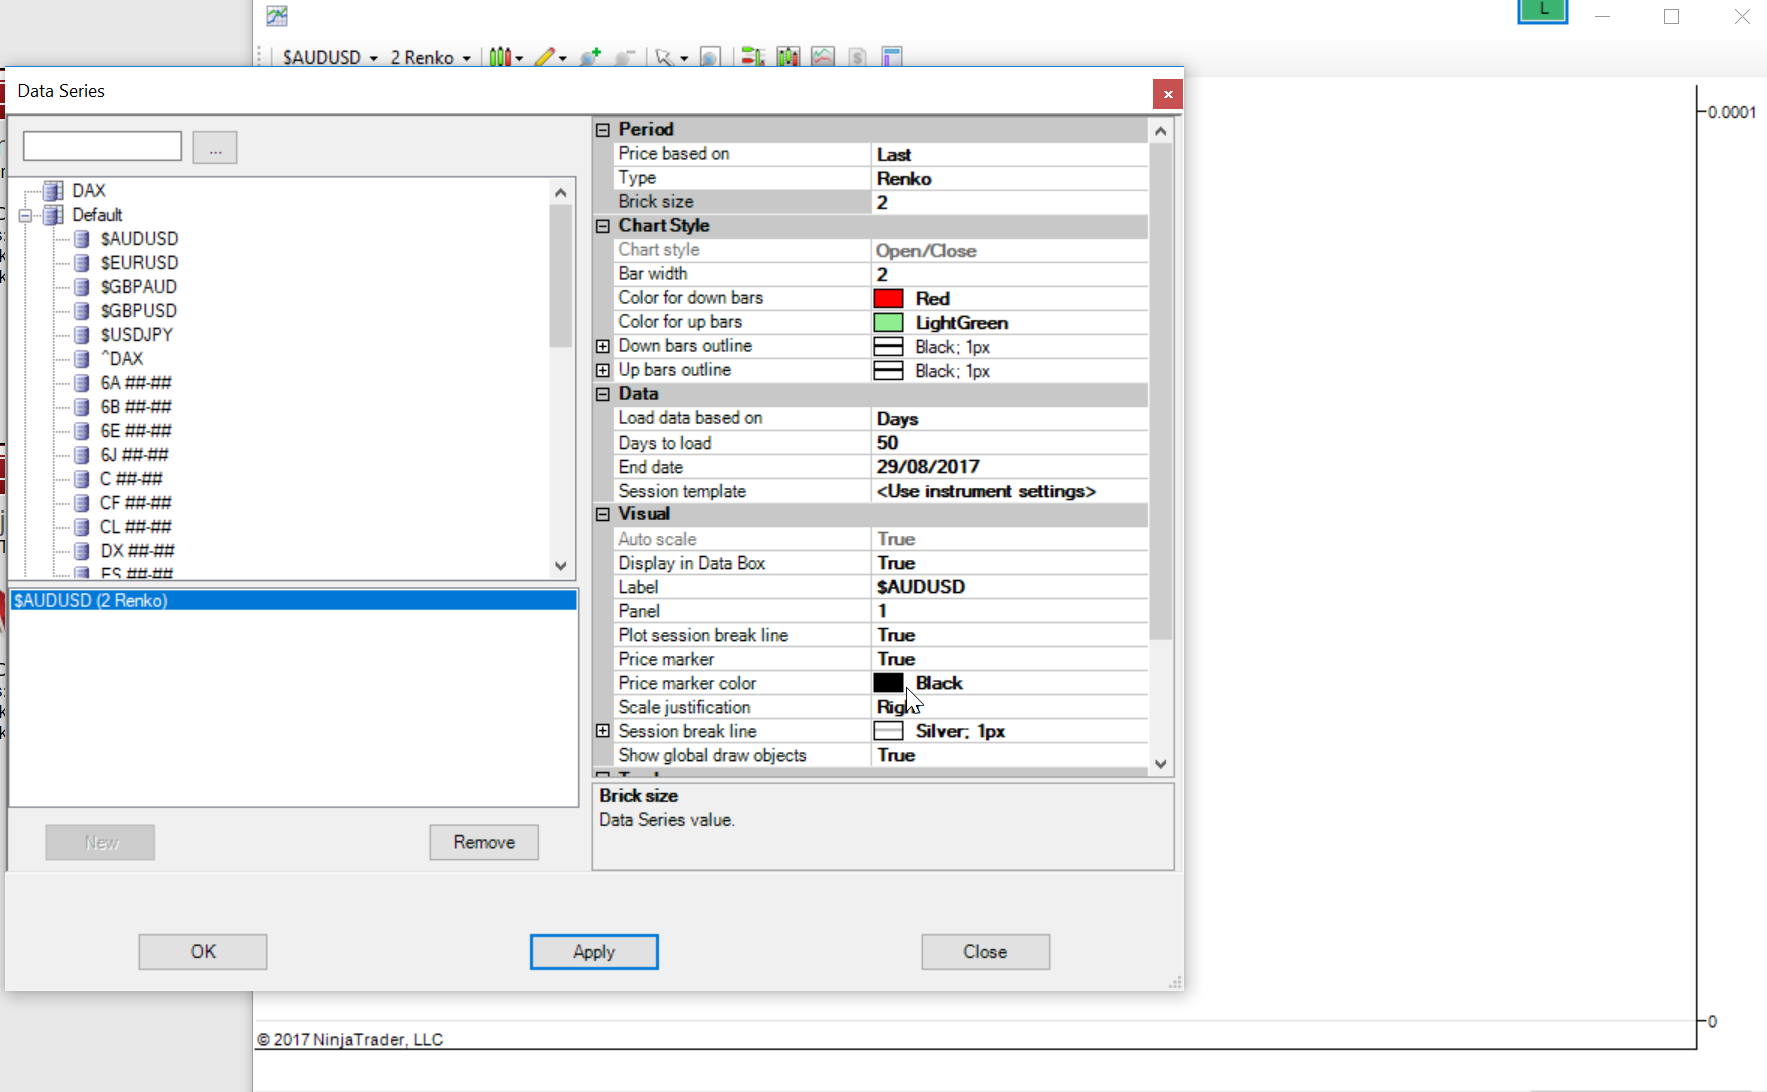Click property grid scrollbar down arrow
Screen dimensions: 1767x1092
click(1160, 764)
